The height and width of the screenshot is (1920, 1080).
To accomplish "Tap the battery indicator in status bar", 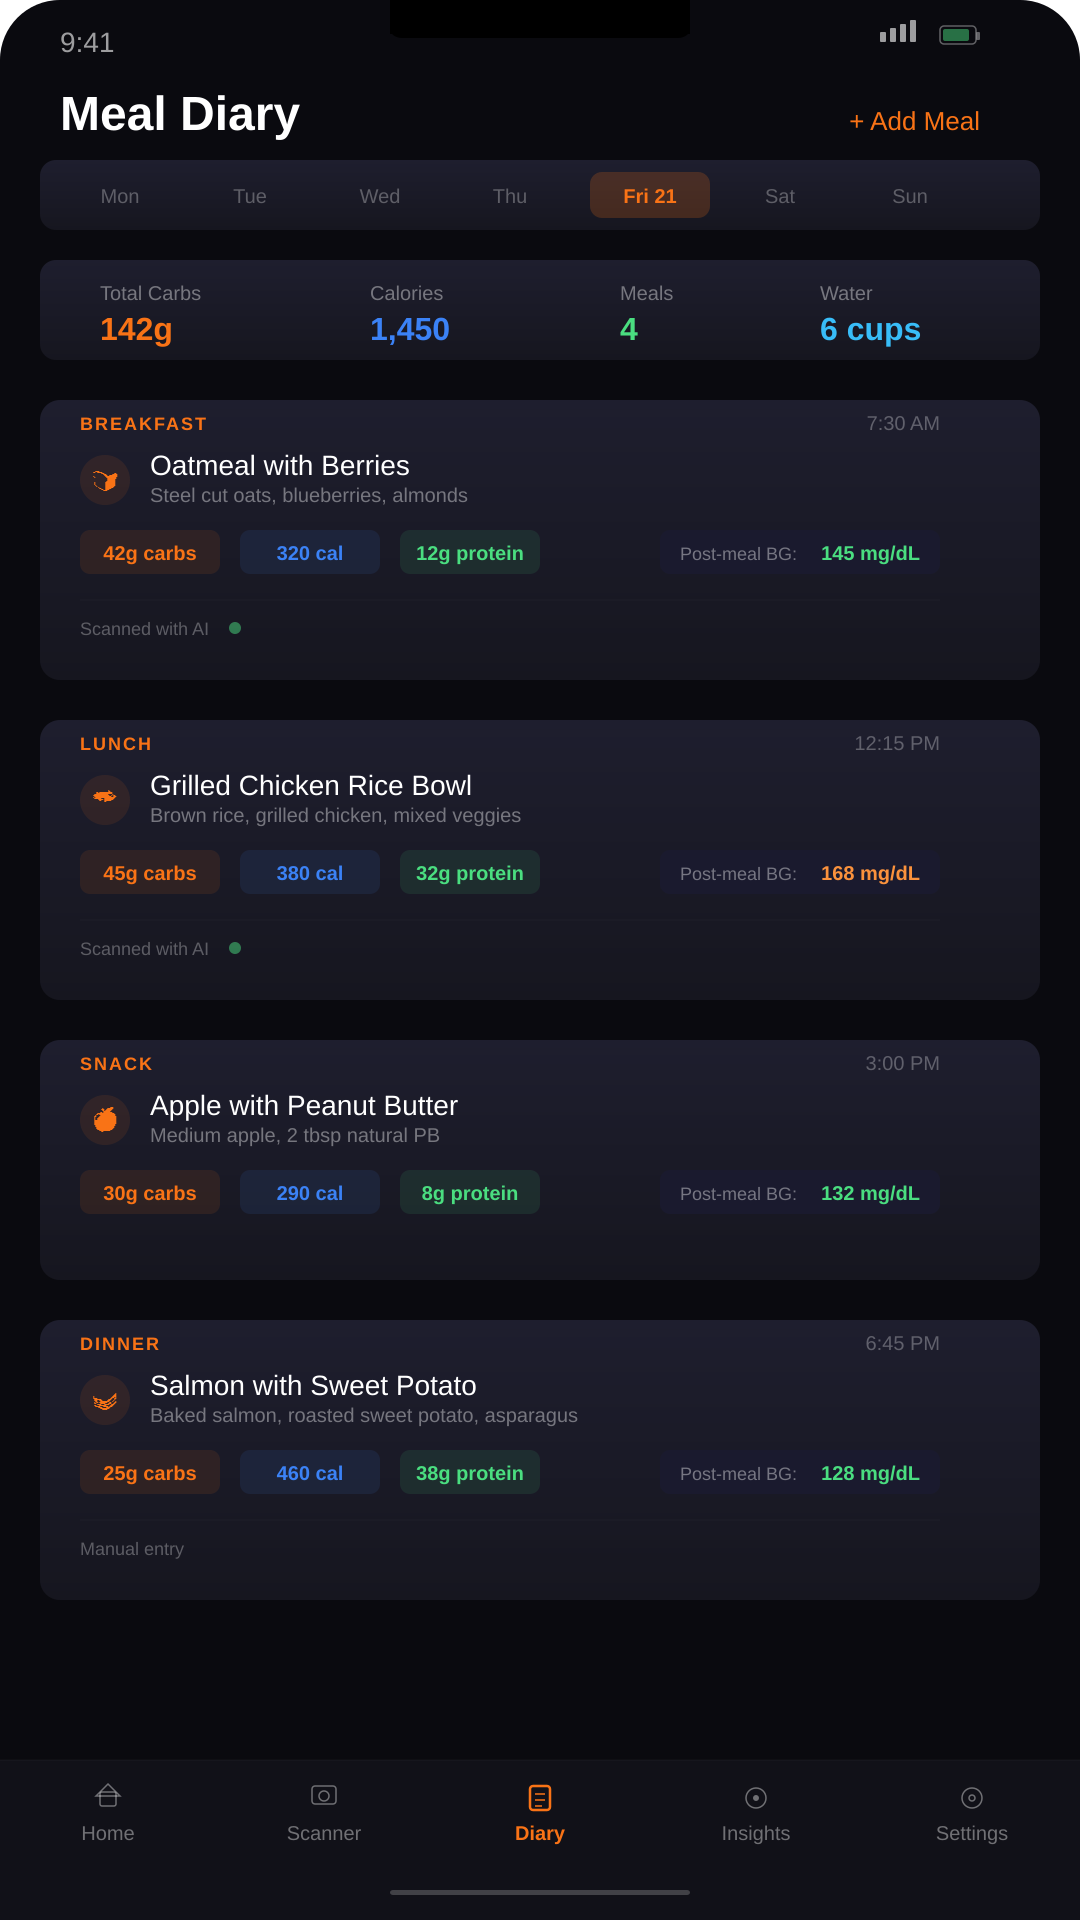I will 959,35.
